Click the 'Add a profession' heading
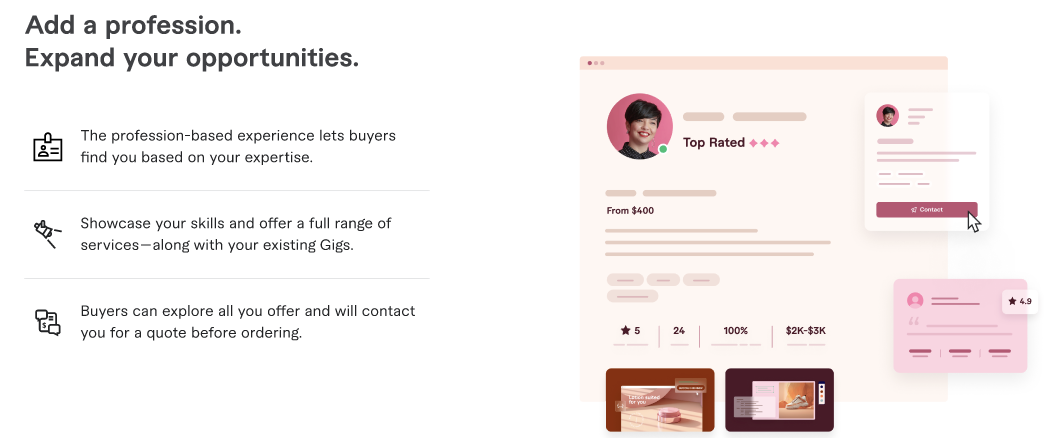1051x438 pixels. pos(133,23)
